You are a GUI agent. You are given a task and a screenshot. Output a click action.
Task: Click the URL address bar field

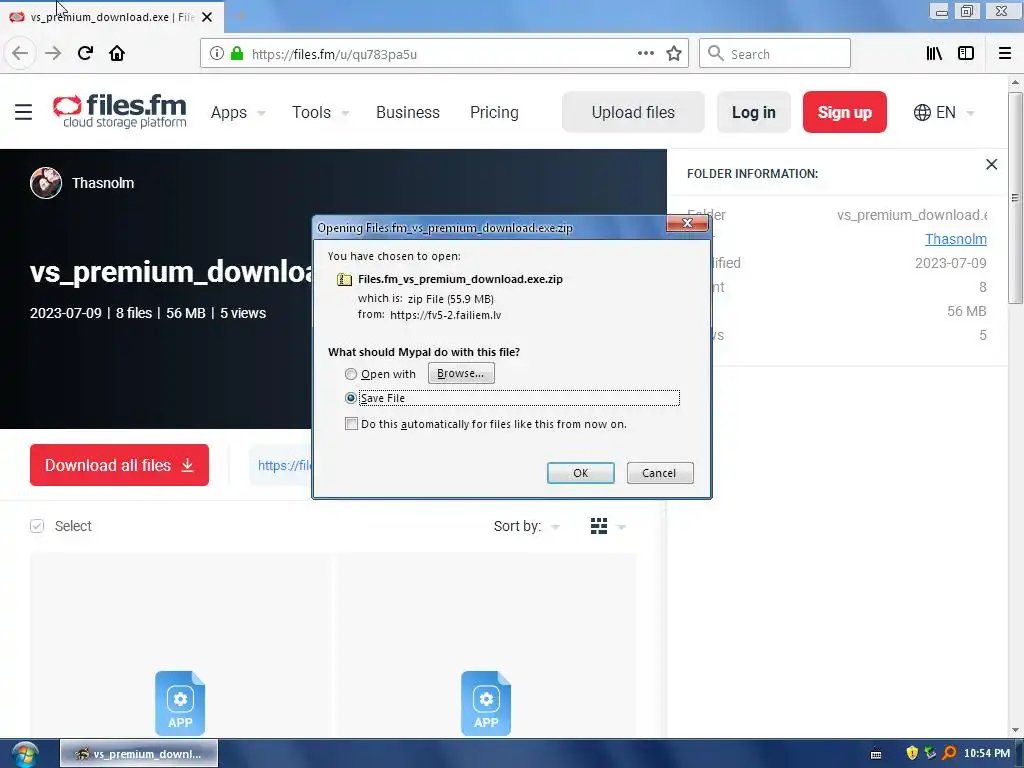pos(444,54)
